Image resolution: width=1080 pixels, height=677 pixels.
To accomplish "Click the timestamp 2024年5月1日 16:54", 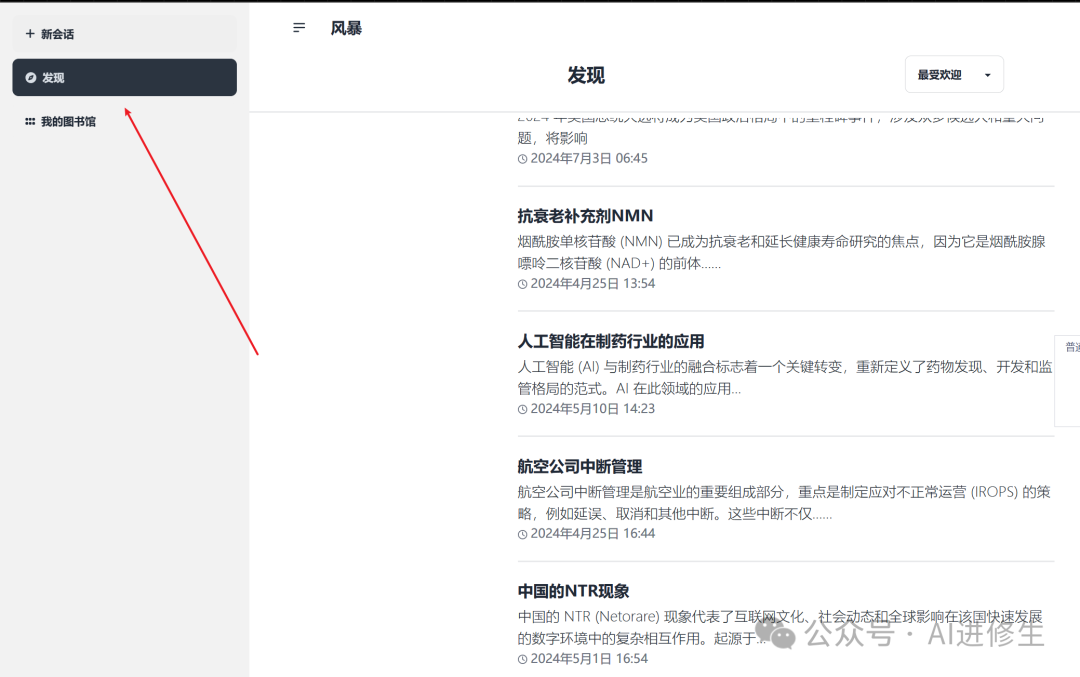I will tap(589, 659).
